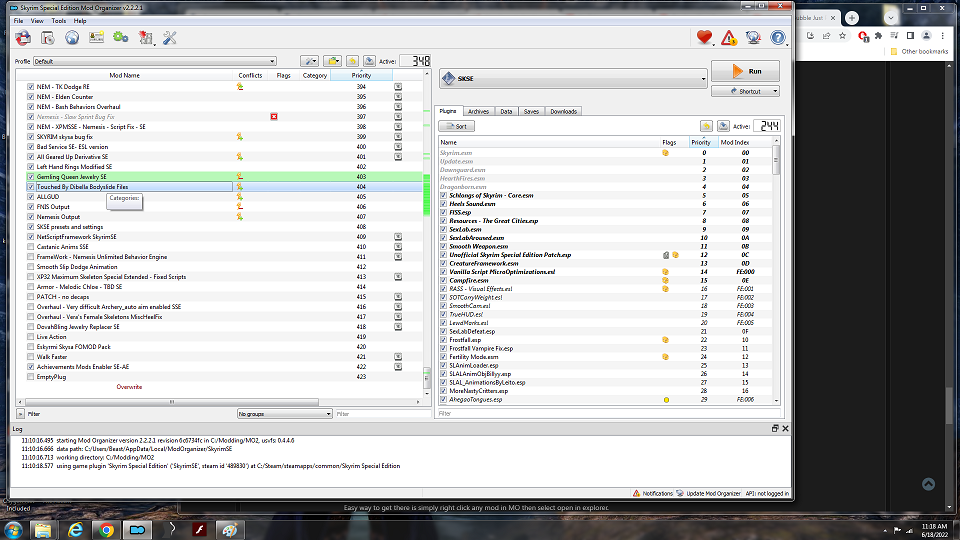Switch to the Saves tab
The height and width of the screenshot is (540, 960).
(531, 111)
